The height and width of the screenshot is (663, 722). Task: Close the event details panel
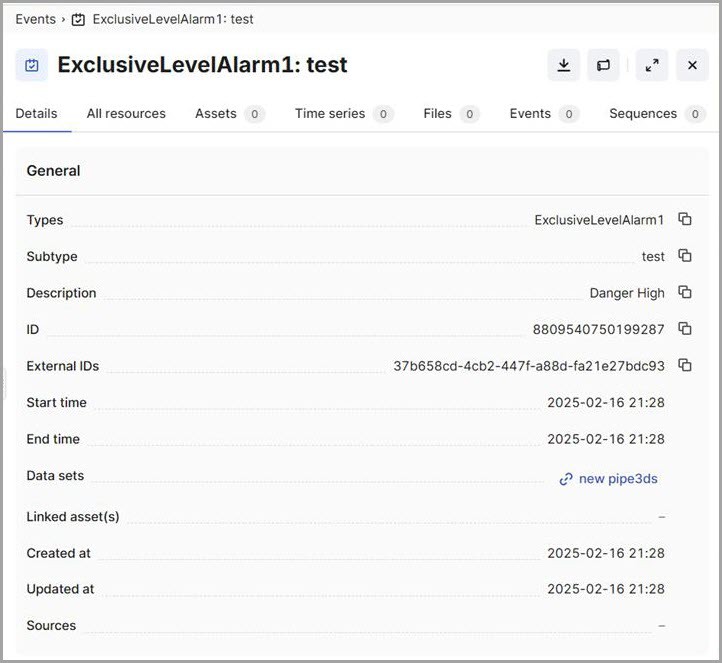pyautogui.click(x=692, y=65)
